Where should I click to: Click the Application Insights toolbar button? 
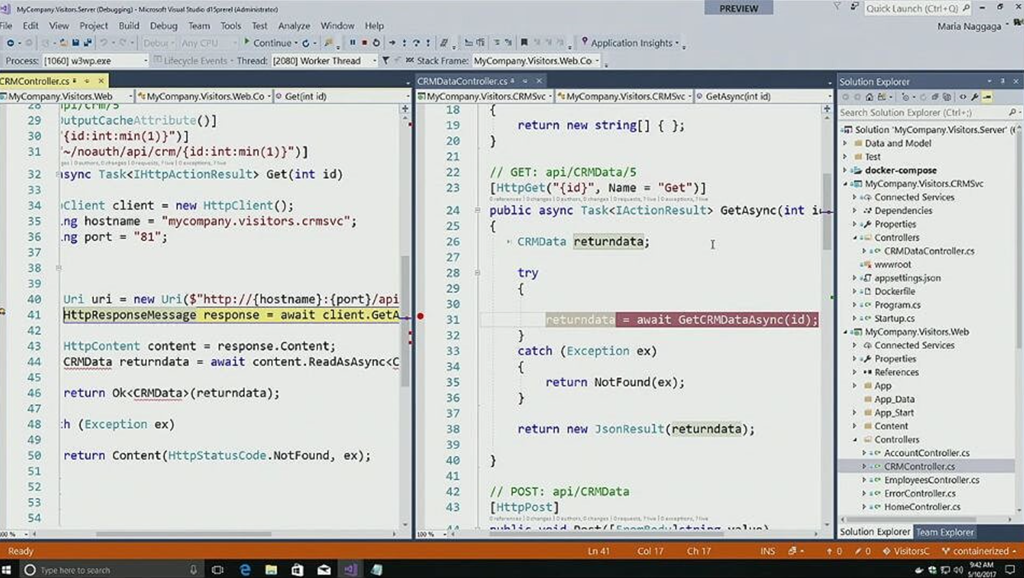(630, 43)
